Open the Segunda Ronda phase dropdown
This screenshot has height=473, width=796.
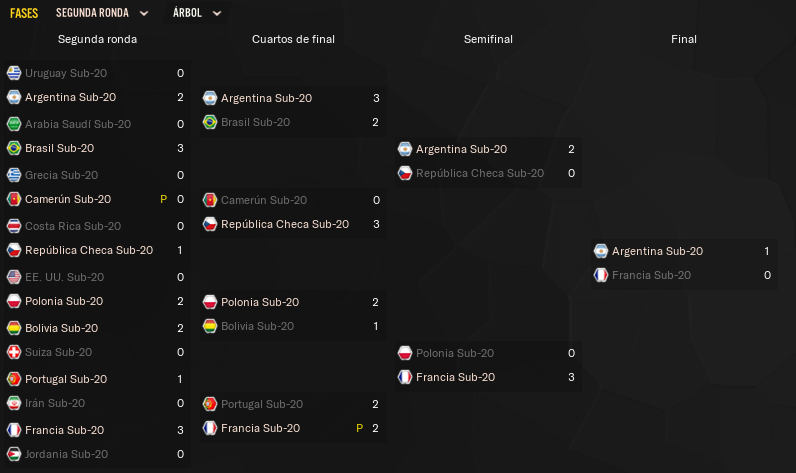click(x=102, y=13)
